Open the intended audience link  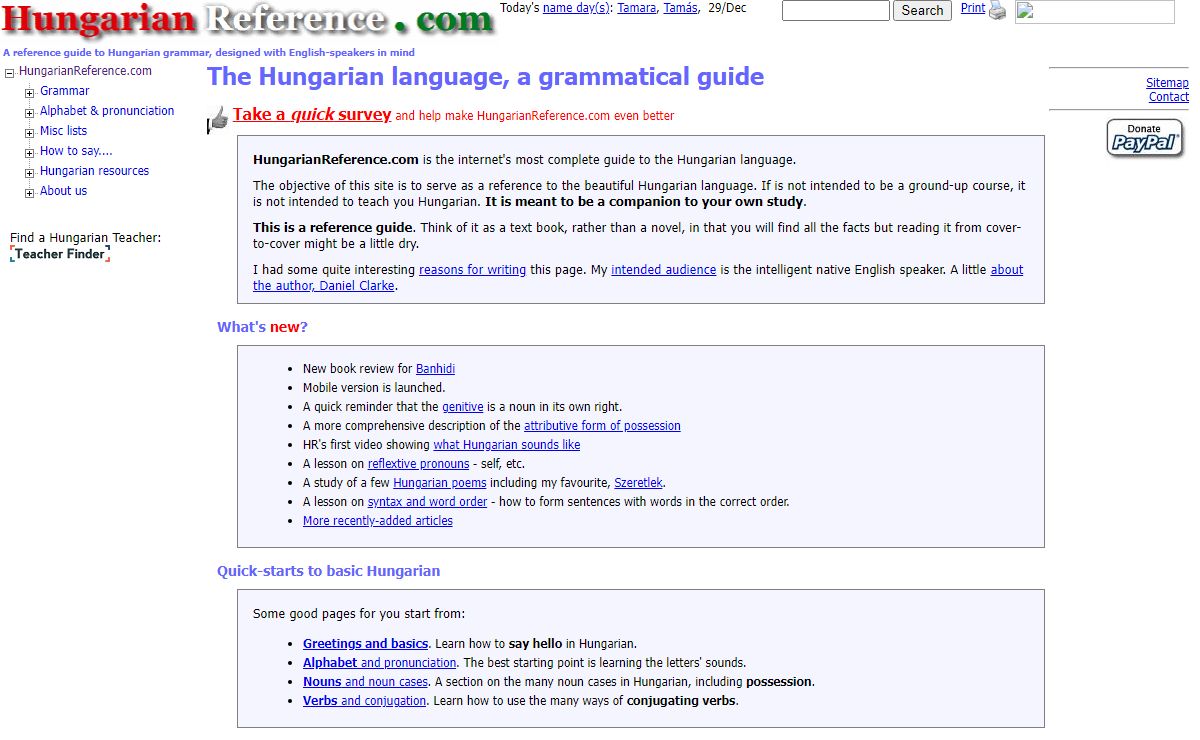click(664, 270)
